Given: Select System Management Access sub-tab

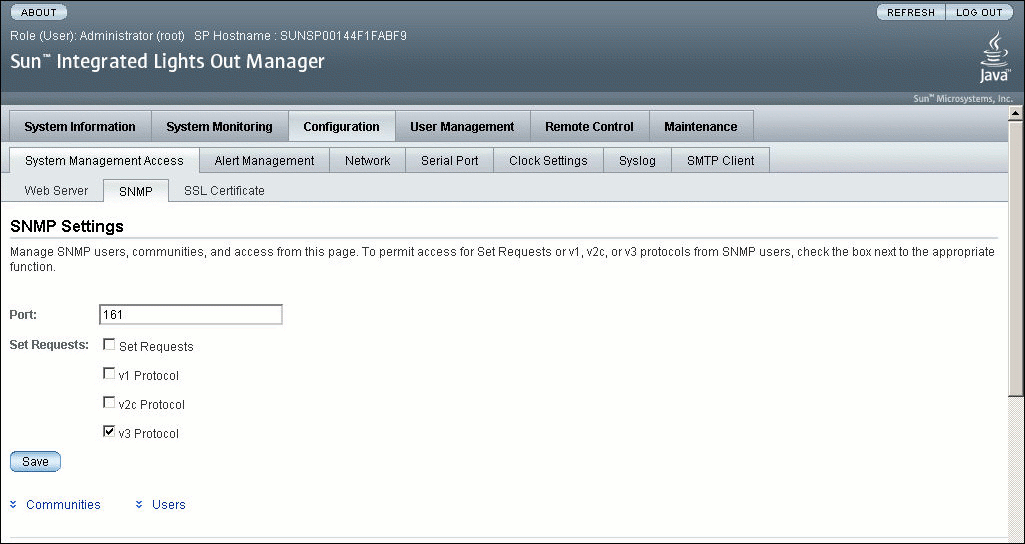Looking at the screenshot, I should click(105, 160).
